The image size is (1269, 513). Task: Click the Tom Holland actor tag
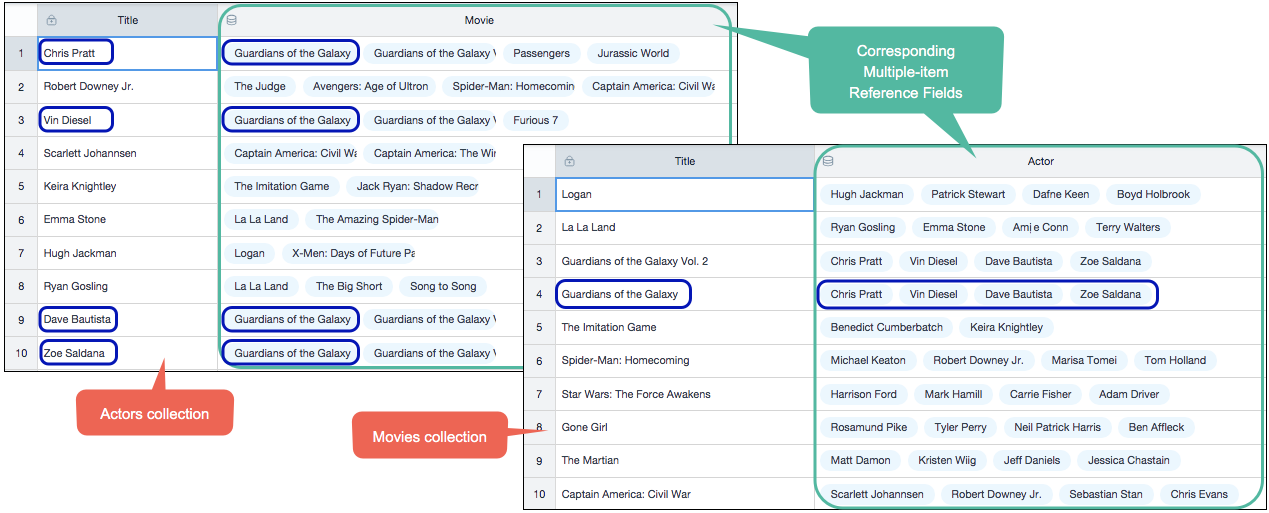(x=1175, y=360)
